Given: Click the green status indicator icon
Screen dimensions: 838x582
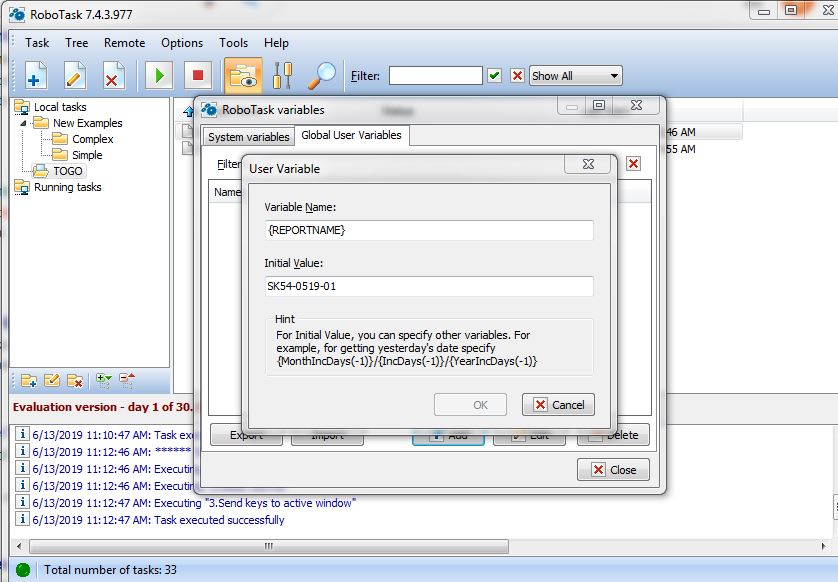Looking at the screenshot, I should click(x=22, y=570).
